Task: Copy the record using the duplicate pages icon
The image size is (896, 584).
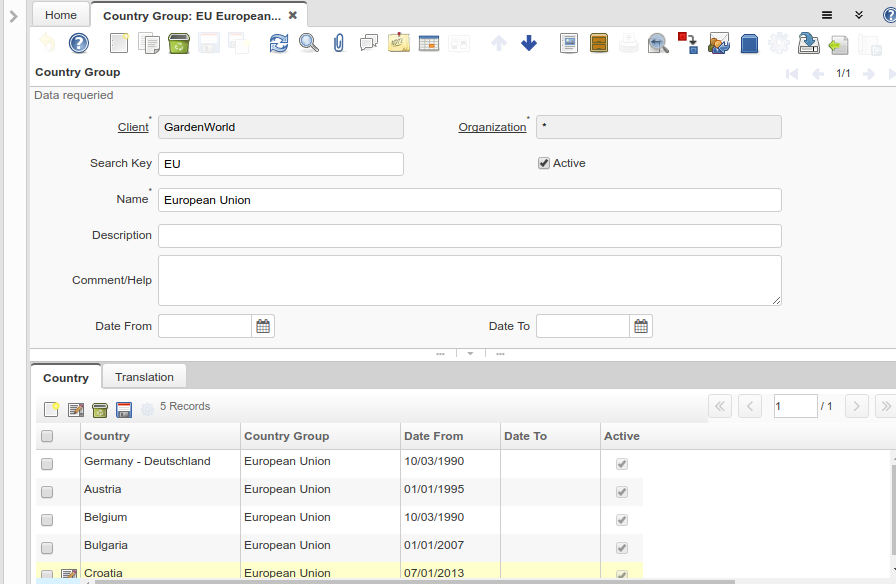Action: pyautogui.click(x=149, y=43)
